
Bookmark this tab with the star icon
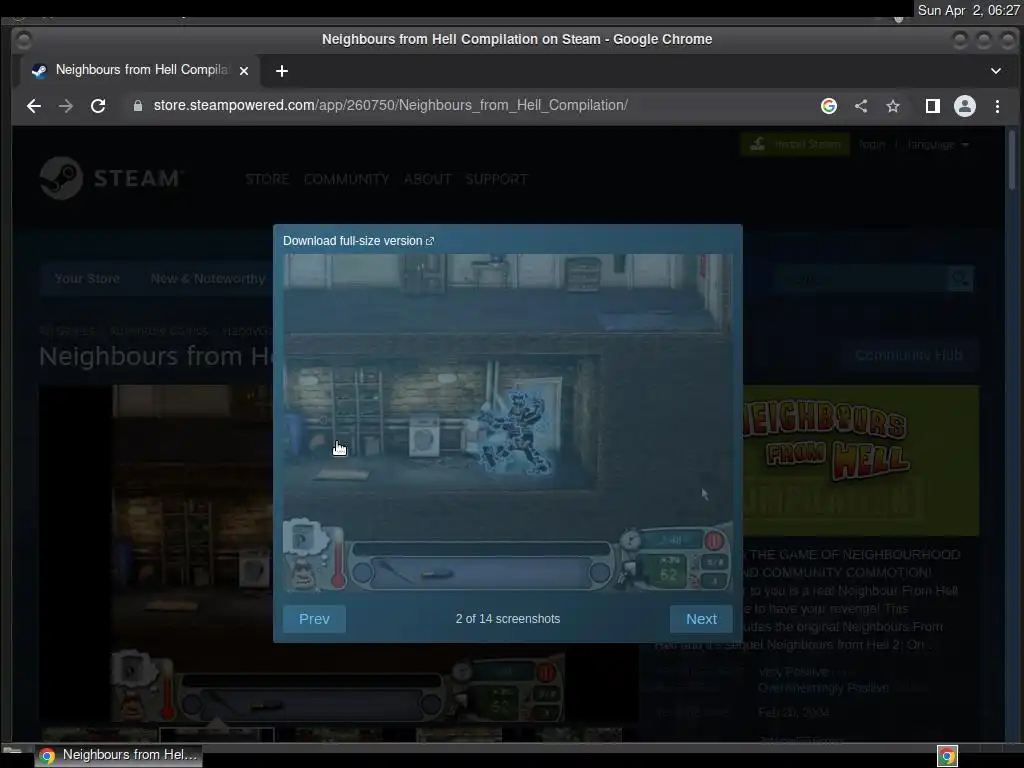pos(893,106)
